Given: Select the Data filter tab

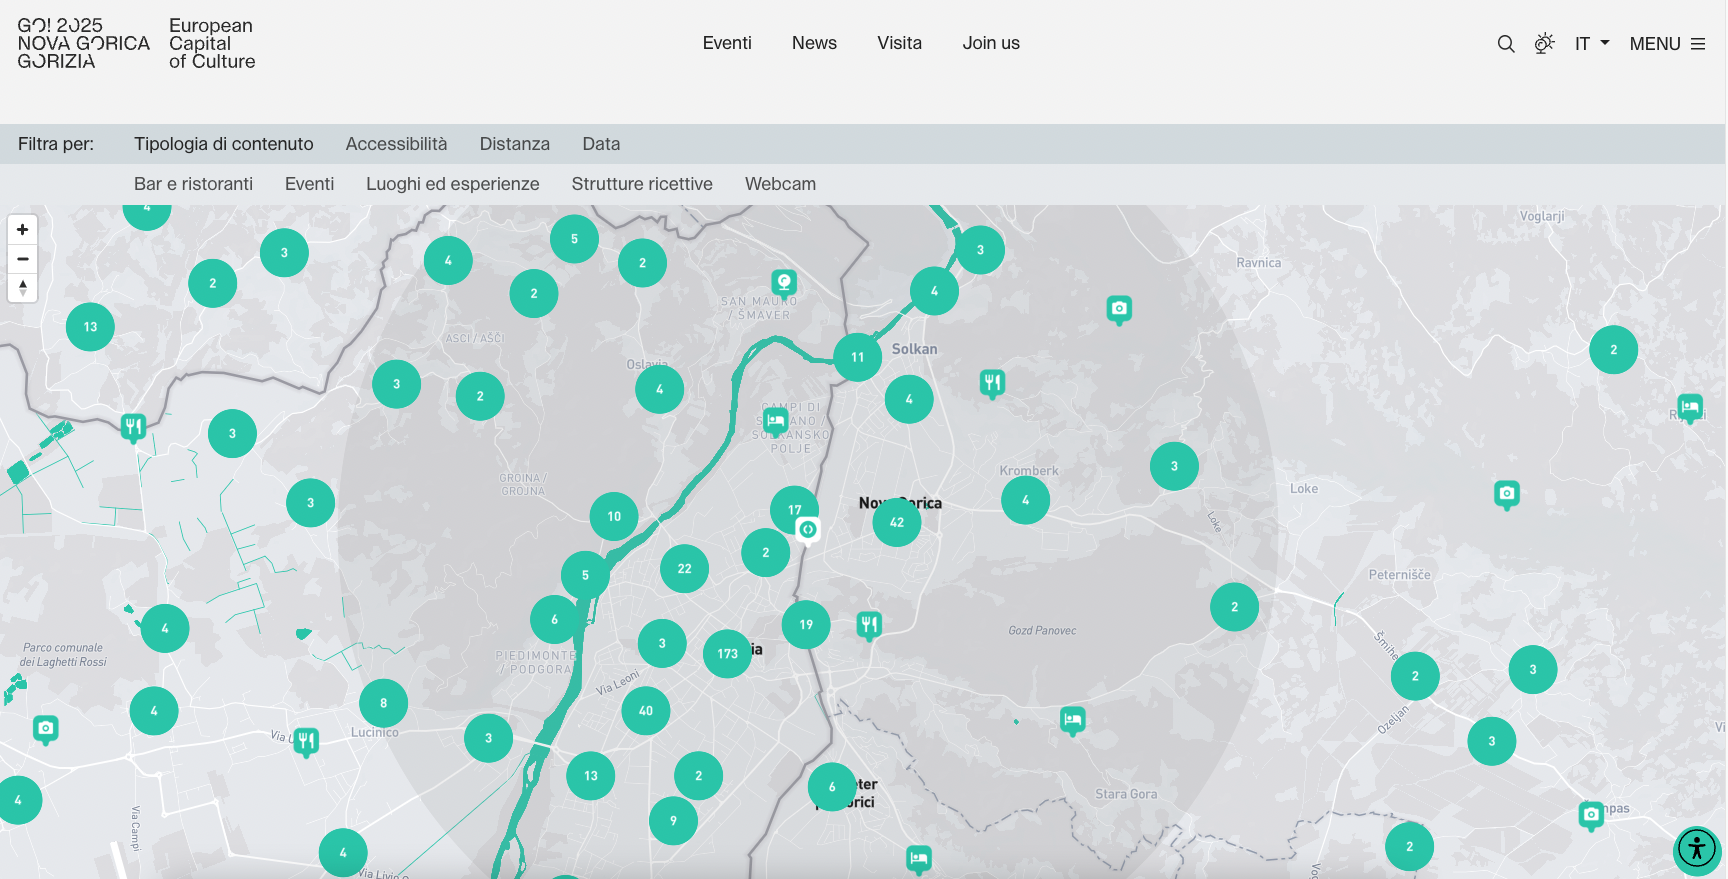Looking at the screenshot, I should pos(601,144).
